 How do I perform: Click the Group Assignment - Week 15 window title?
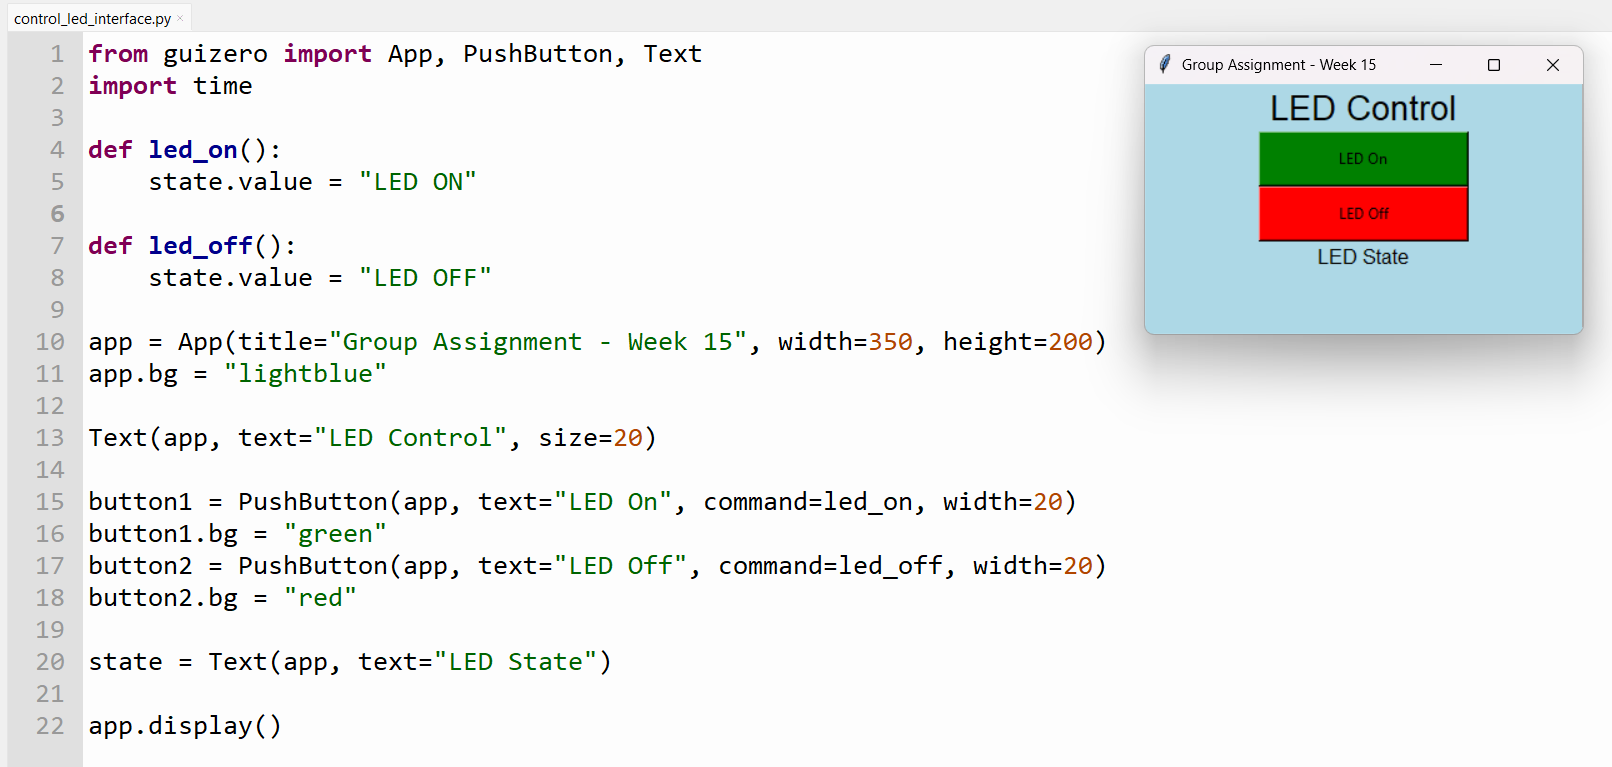pyautogui.click(x=1279, y=65)
